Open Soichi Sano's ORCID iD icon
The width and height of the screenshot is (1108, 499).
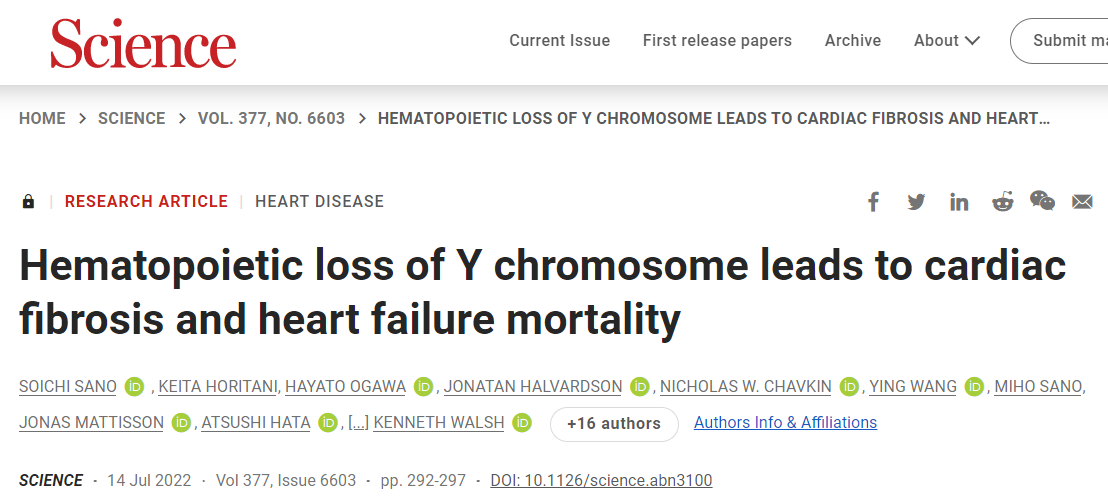click(135, 387)
